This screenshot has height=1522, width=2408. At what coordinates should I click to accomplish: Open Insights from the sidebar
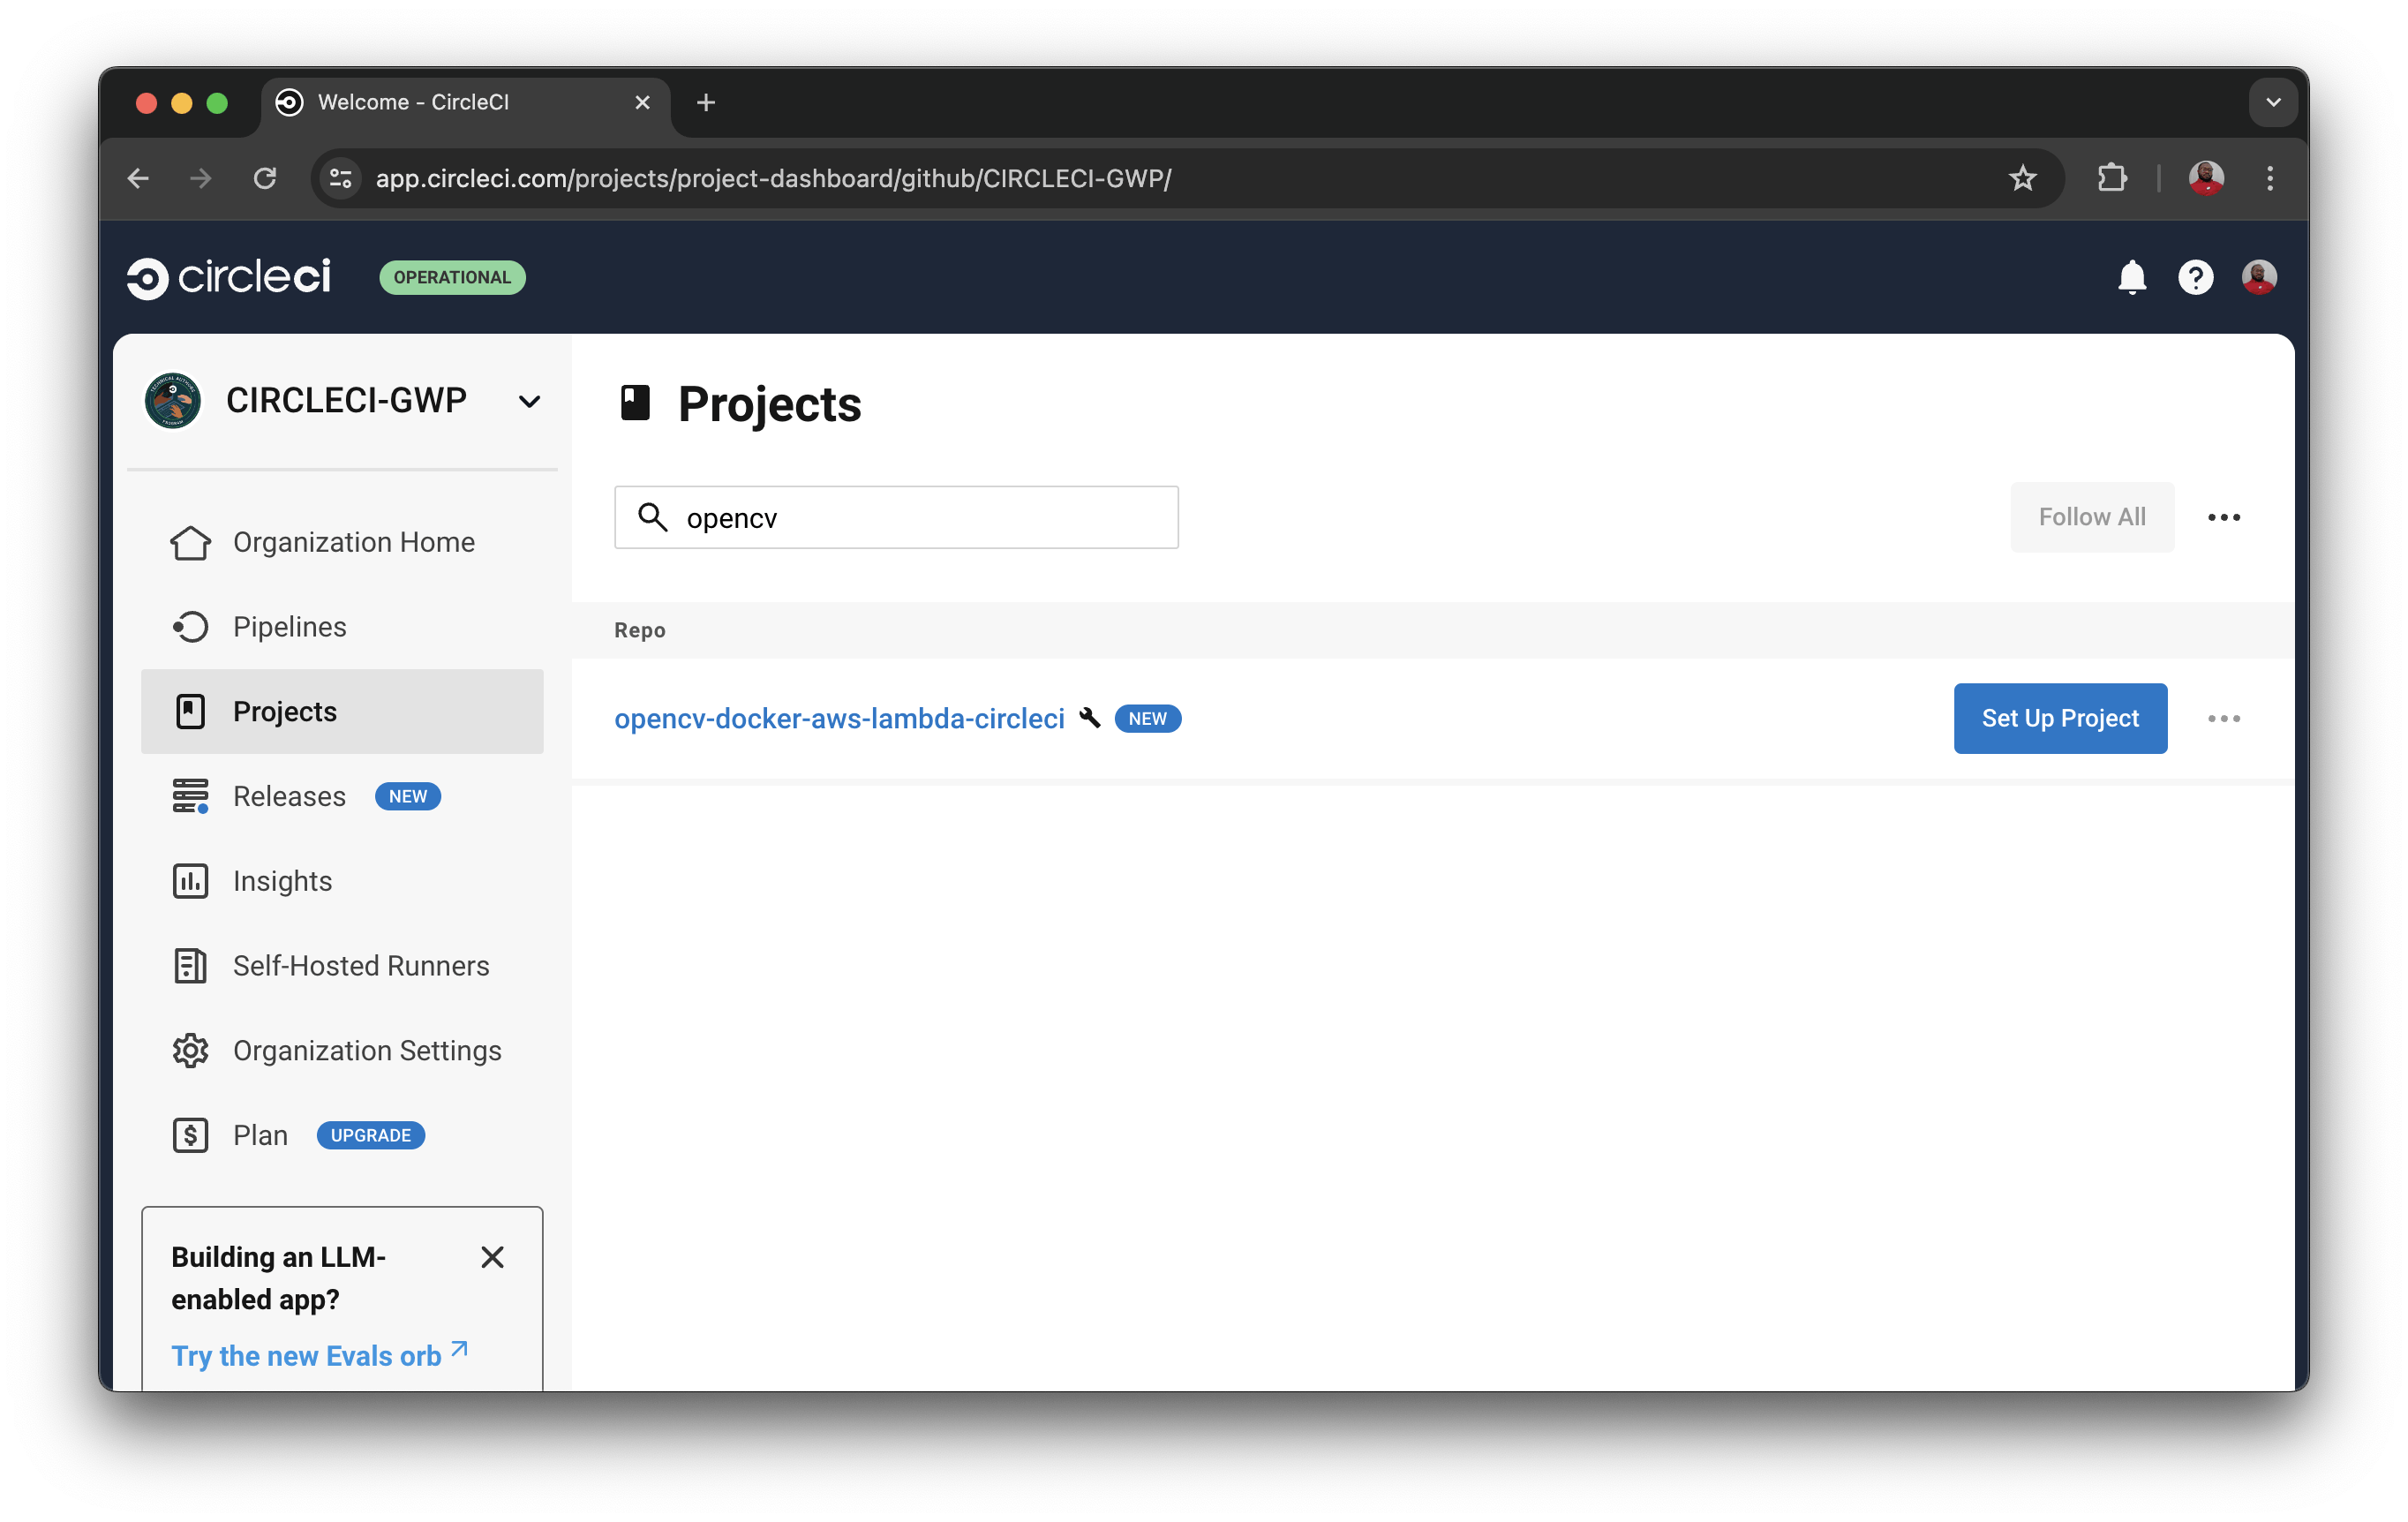tap(282, 881)
